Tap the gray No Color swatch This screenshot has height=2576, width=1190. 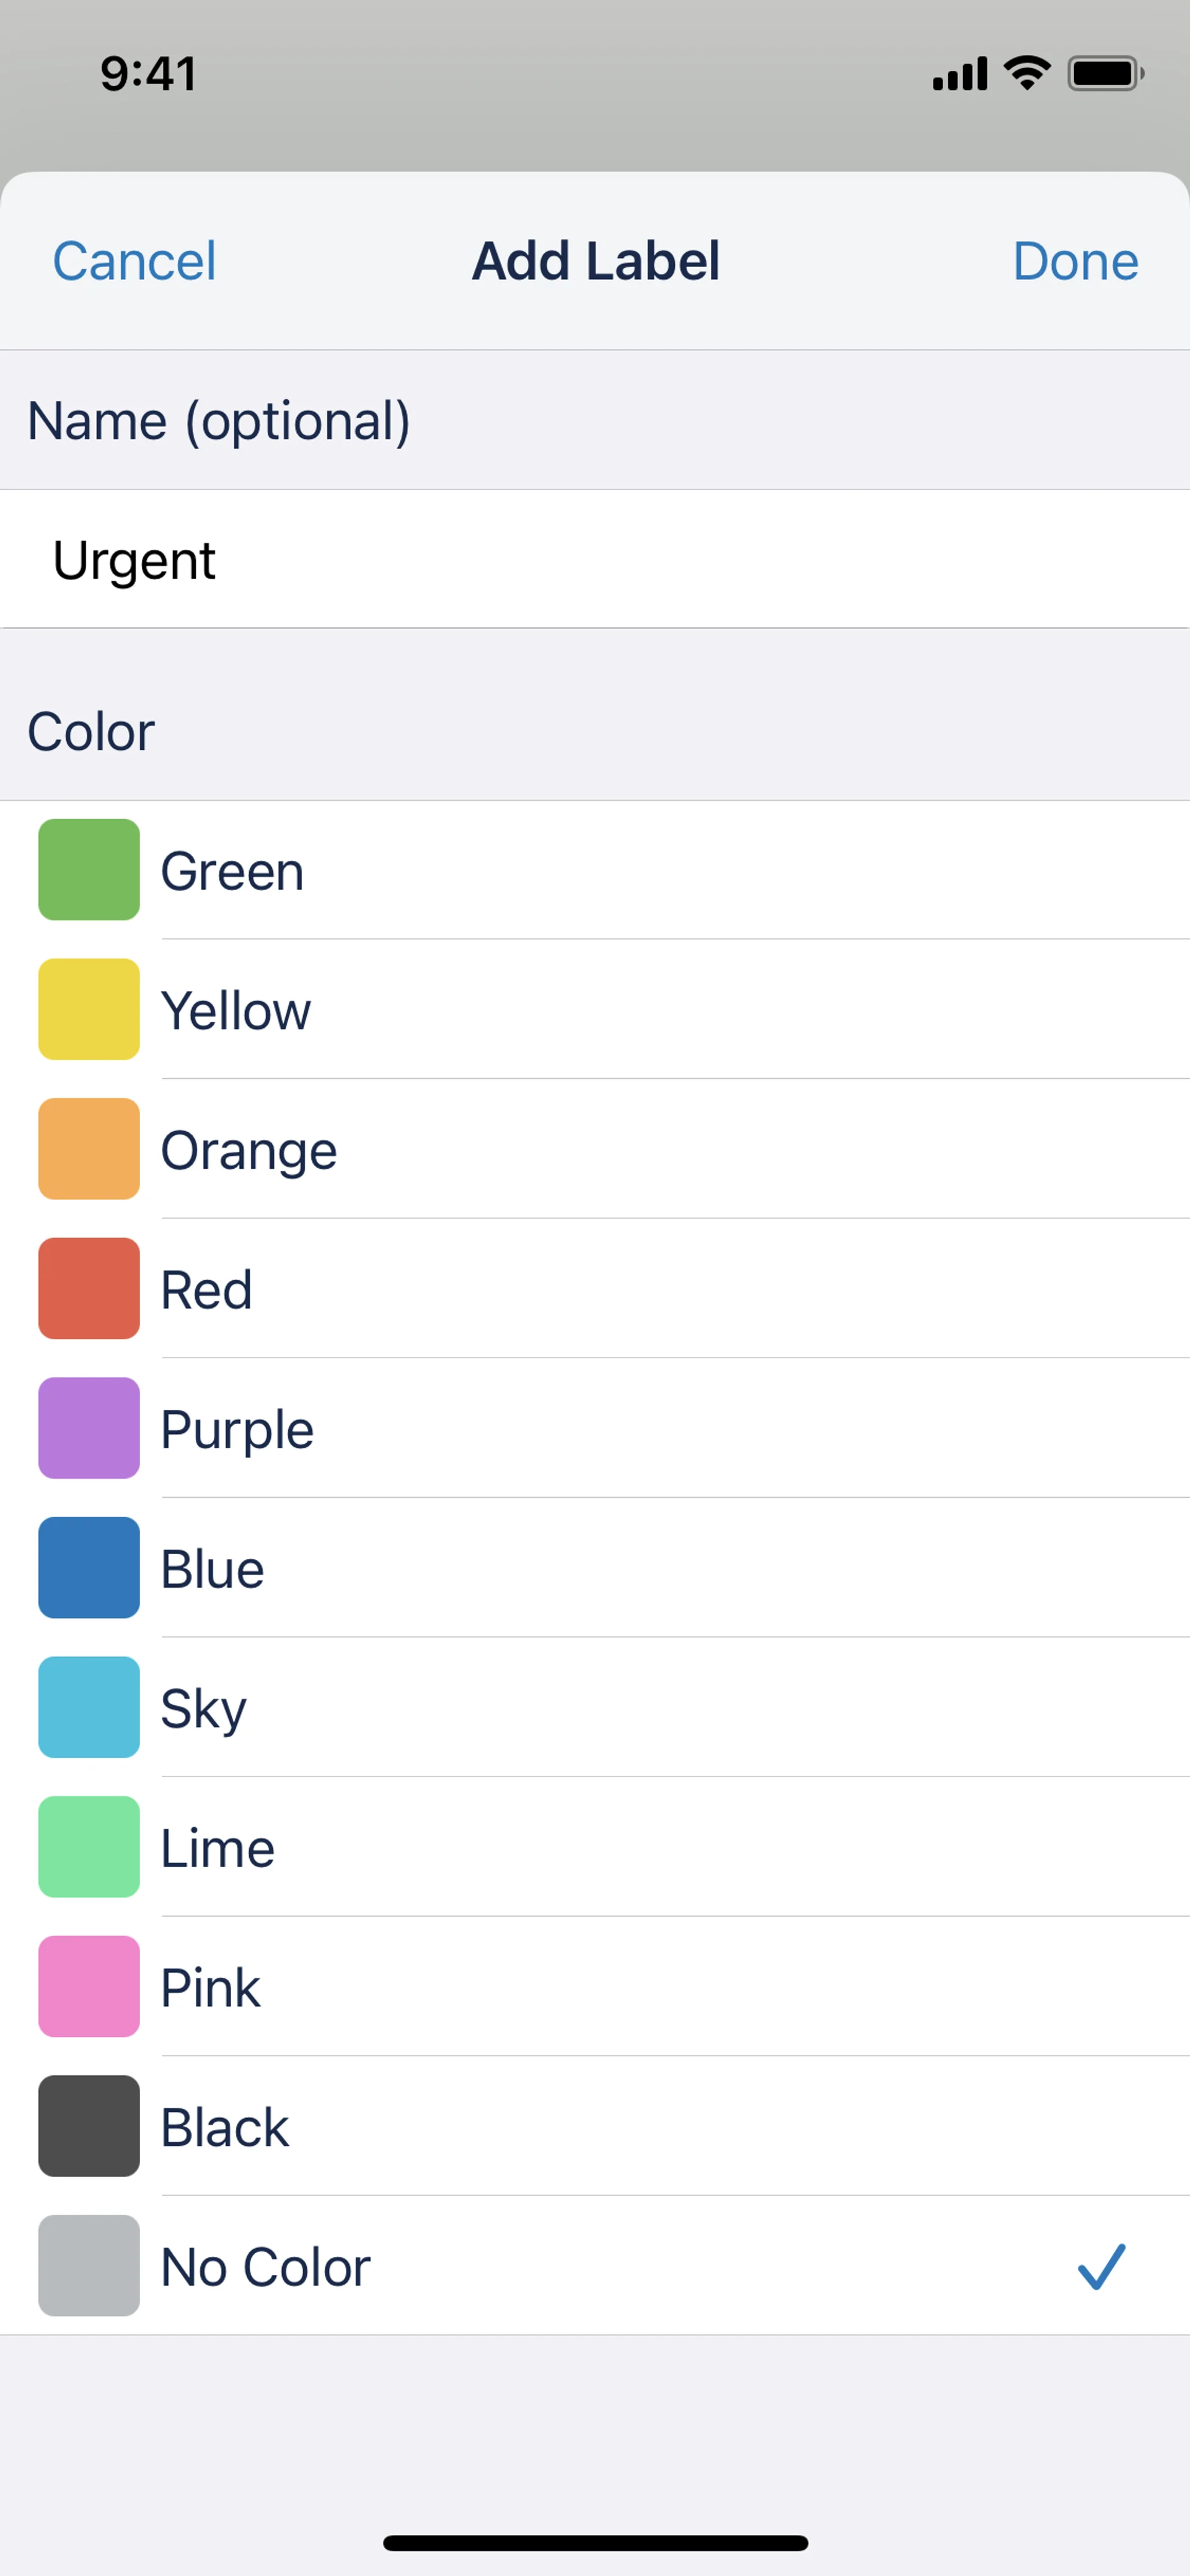(88, 2265)
